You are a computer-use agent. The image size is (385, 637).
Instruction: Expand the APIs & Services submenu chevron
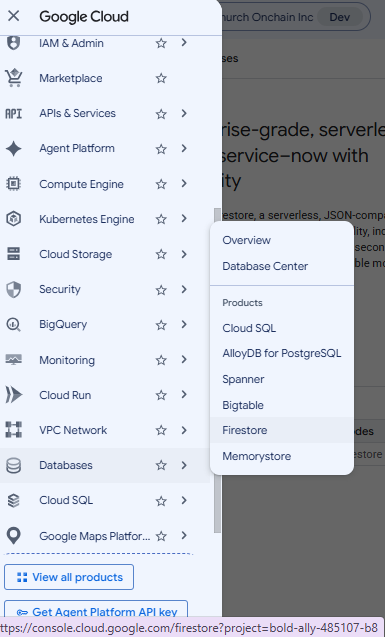click(x=184, y=113)
